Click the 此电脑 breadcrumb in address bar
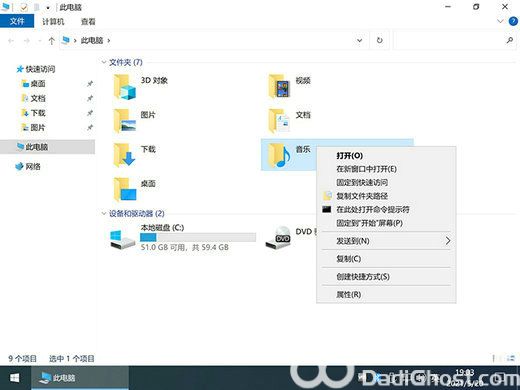The image size is (520, 390). tap(92, 41)
